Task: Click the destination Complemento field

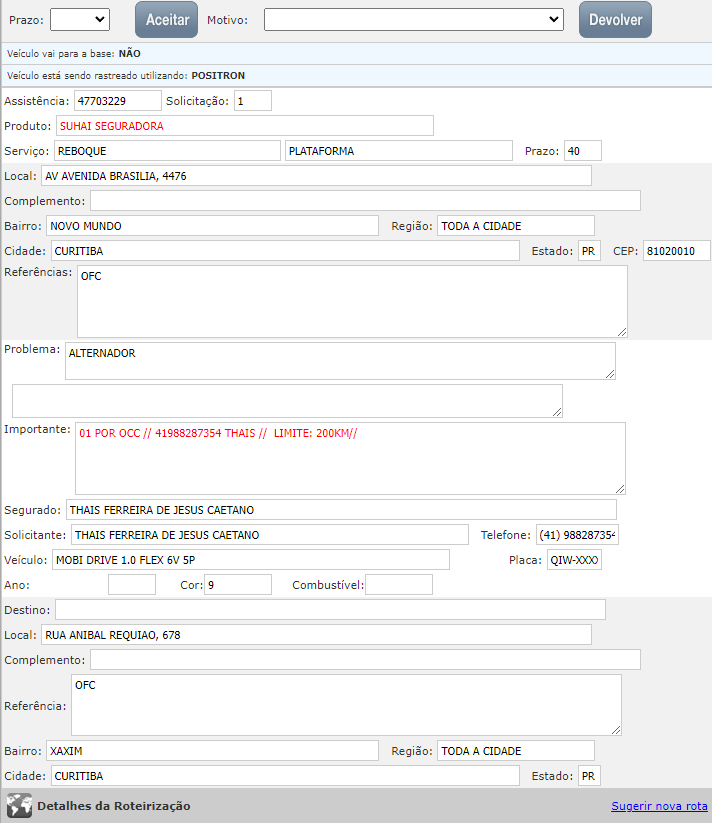Action: pyautogui.click(x=365, y=660)
